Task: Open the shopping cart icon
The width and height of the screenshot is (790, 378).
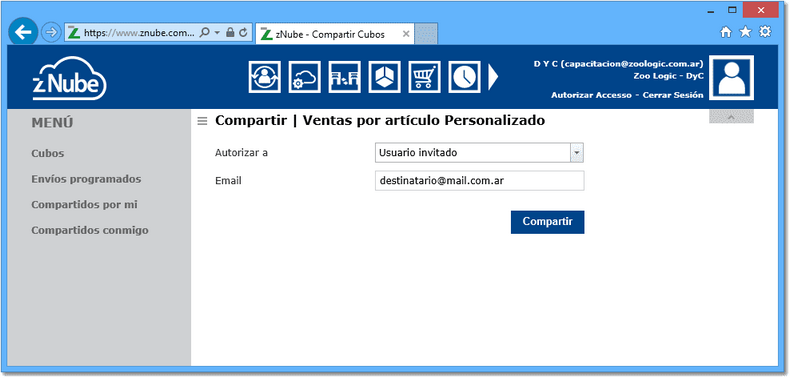Action: point(424,77)
